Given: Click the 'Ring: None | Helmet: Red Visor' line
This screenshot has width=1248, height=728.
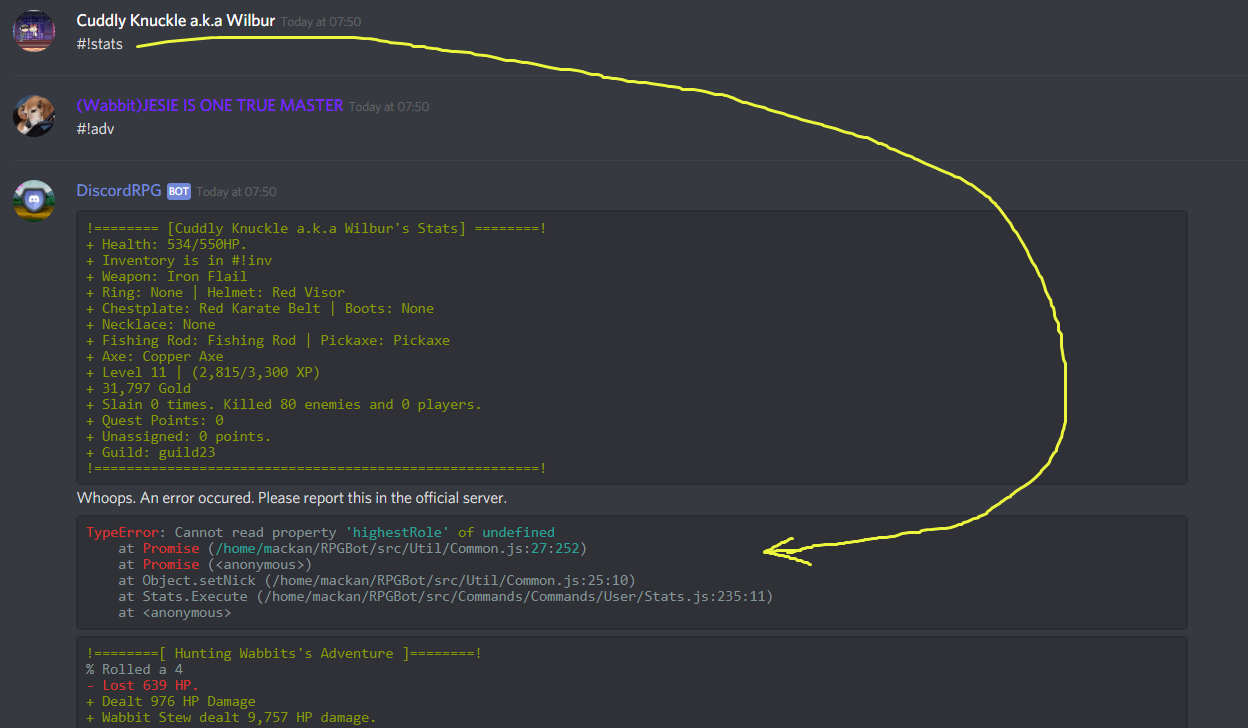Looking at the screenshot, I should pyautogui.click(x=216, y=292).
